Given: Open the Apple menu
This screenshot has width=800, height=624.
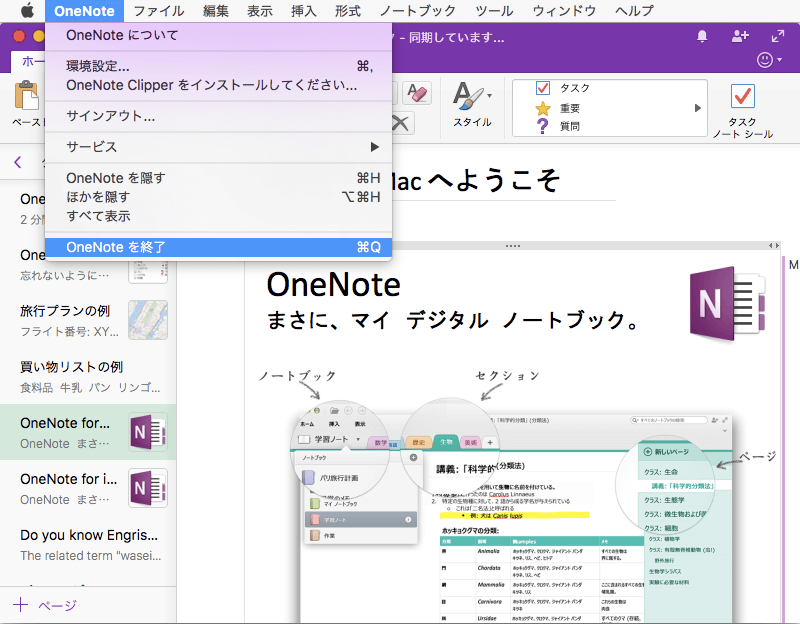Looking at the screenshot, I should click(27, 11).
